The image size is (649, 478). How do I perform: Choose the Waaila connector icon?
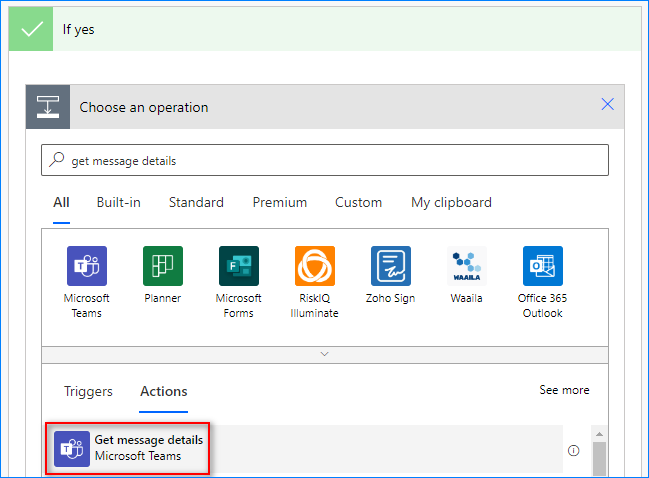(467, 266)
